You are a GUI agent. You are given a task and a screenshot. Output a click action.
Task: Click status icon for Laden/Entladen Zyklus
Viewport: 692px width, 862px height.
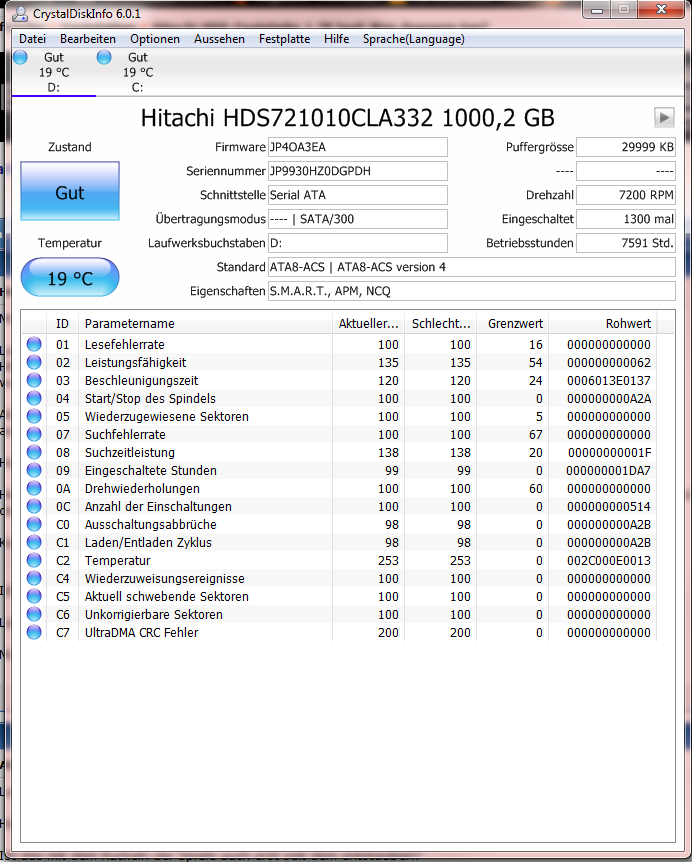(34, 542)
